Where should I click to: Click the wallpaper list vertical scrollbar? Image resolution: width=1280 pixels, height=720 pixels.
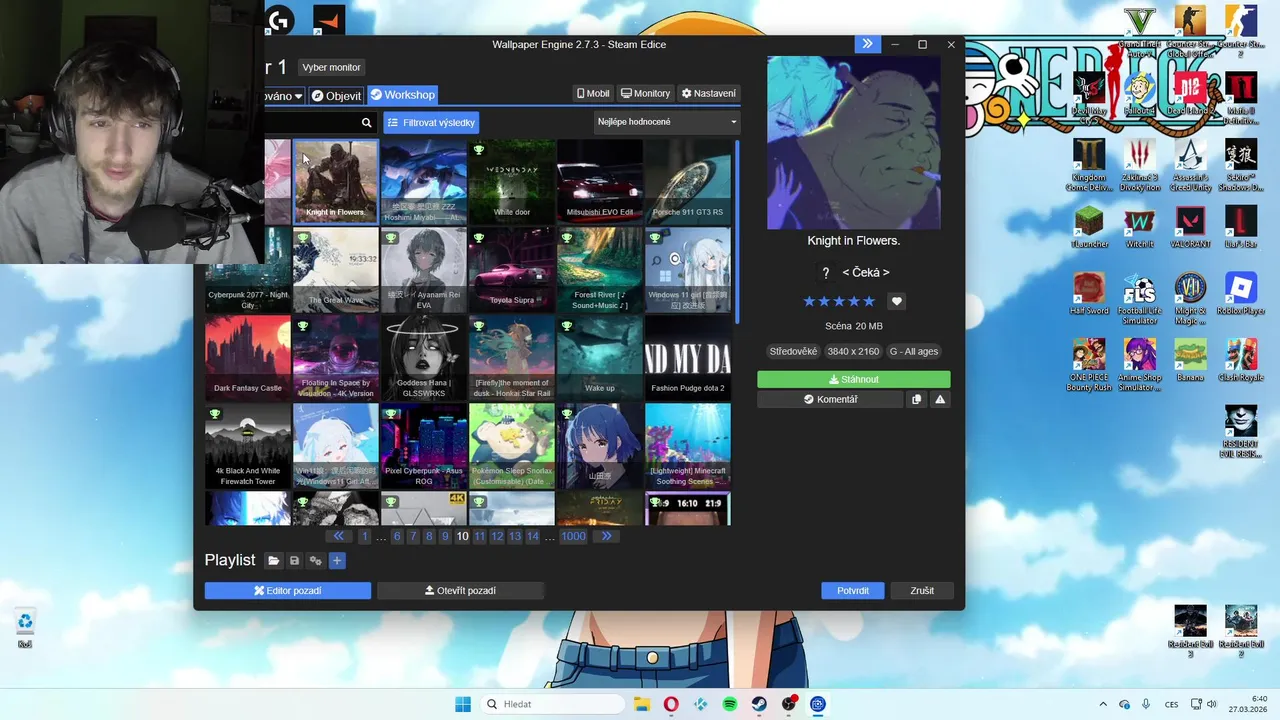[x=737, y=232]
